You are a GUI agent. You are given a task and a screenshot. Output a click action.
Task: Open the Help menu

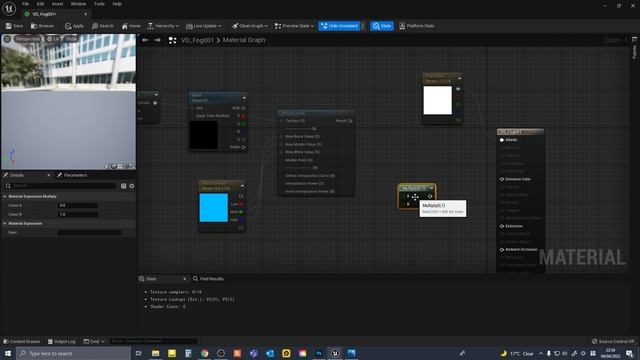coord(117,4)
